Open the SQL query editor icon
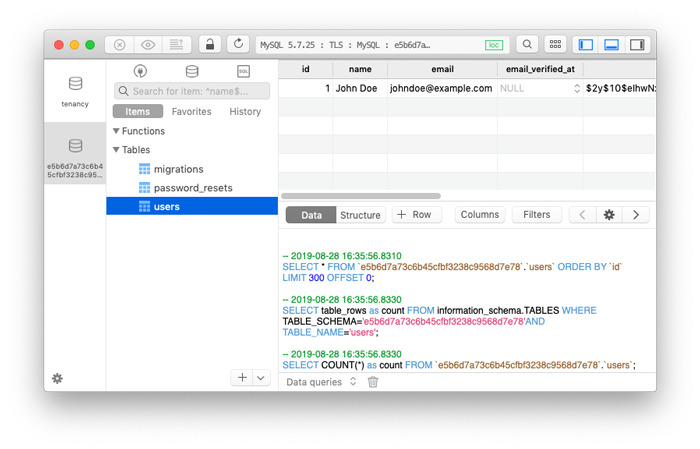 [243, 71]
